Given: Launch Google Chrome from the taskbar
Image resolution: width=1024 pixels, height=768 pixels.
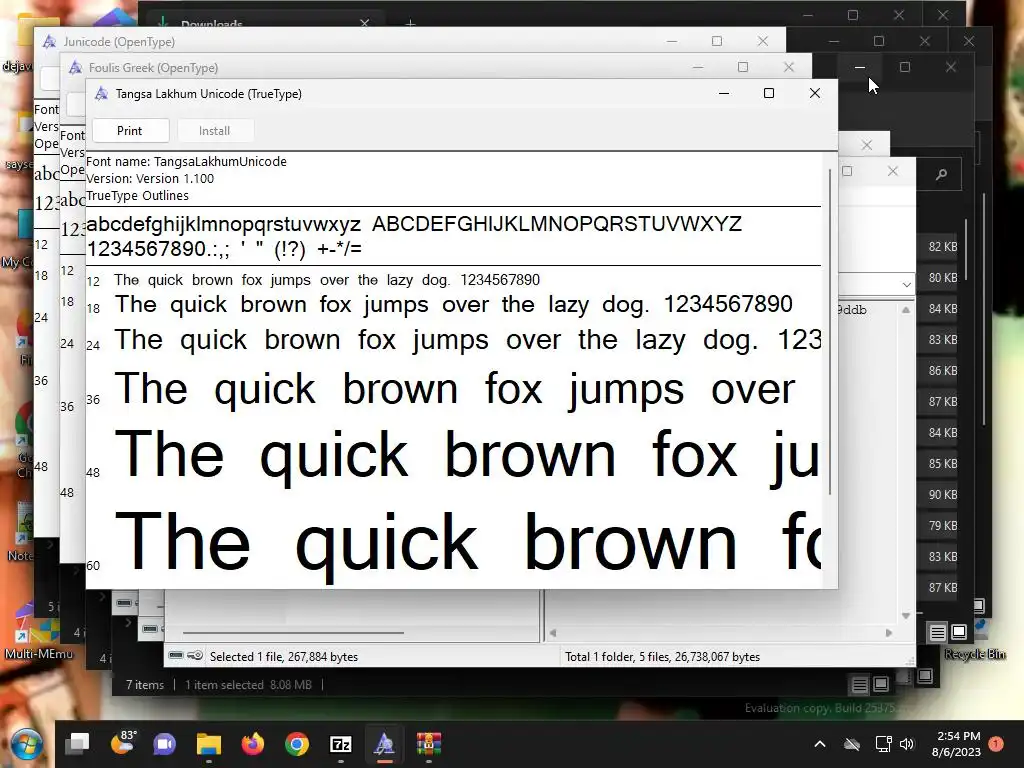Looking at the screenshot, I should (x=297, y=744).
